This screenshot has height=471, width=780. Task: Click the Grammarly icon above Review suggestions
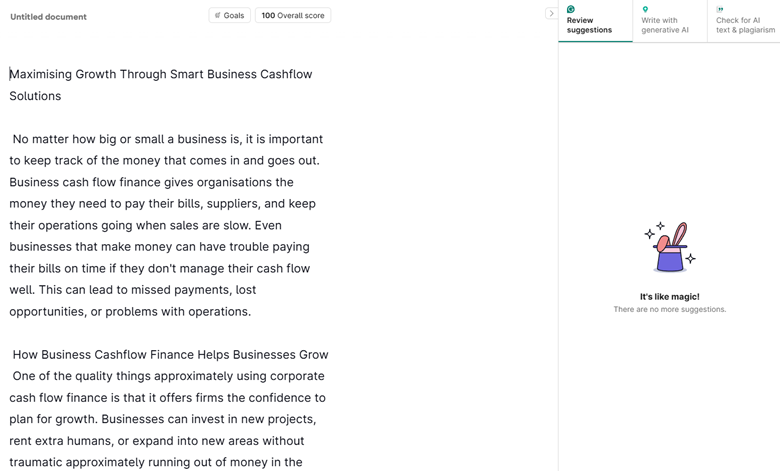point(571,9)
